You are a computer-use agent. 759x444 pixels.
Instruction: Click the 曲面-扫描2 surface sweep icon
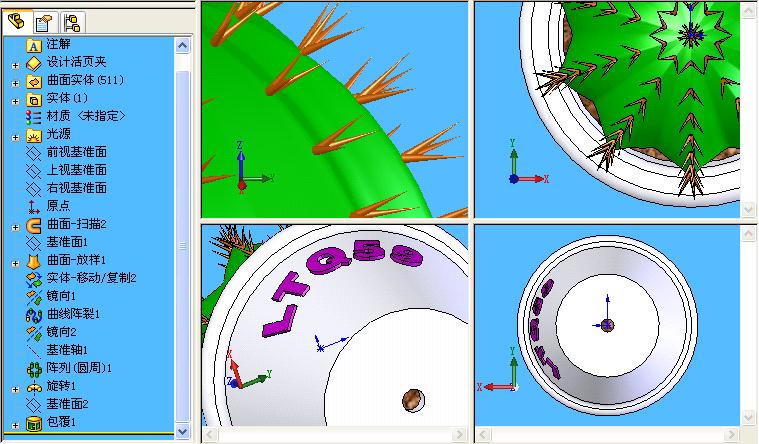33,225
